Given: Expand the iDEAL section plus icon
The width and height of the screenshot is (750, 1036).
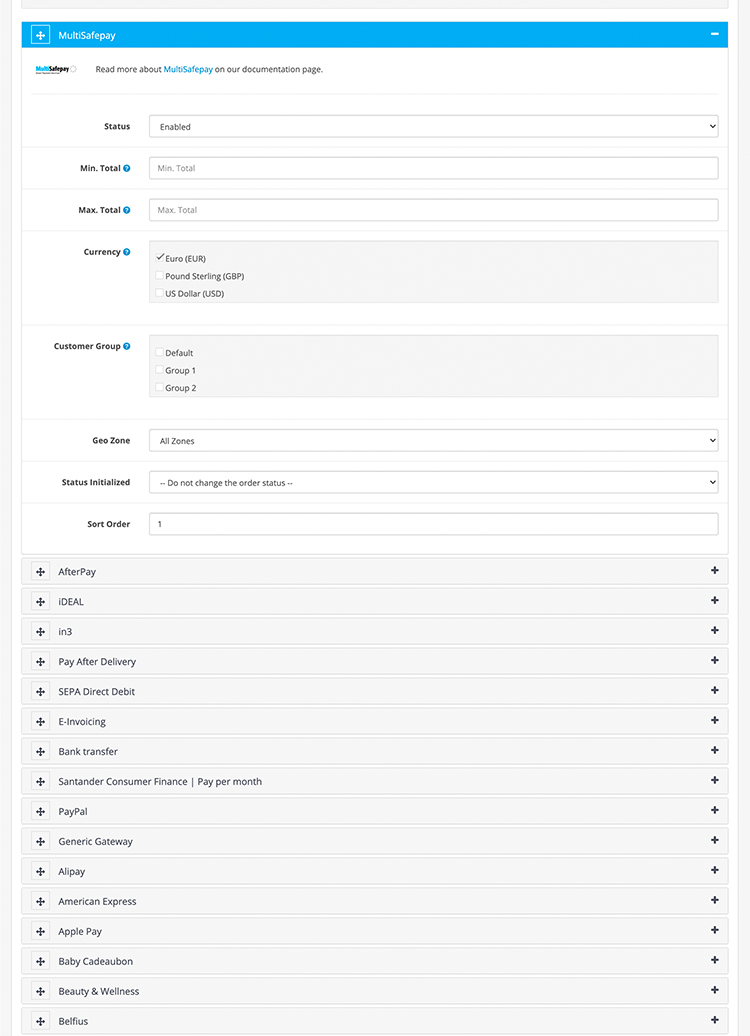Looking at the screenshot, I should pyautogui.click(x=714, y=601).
